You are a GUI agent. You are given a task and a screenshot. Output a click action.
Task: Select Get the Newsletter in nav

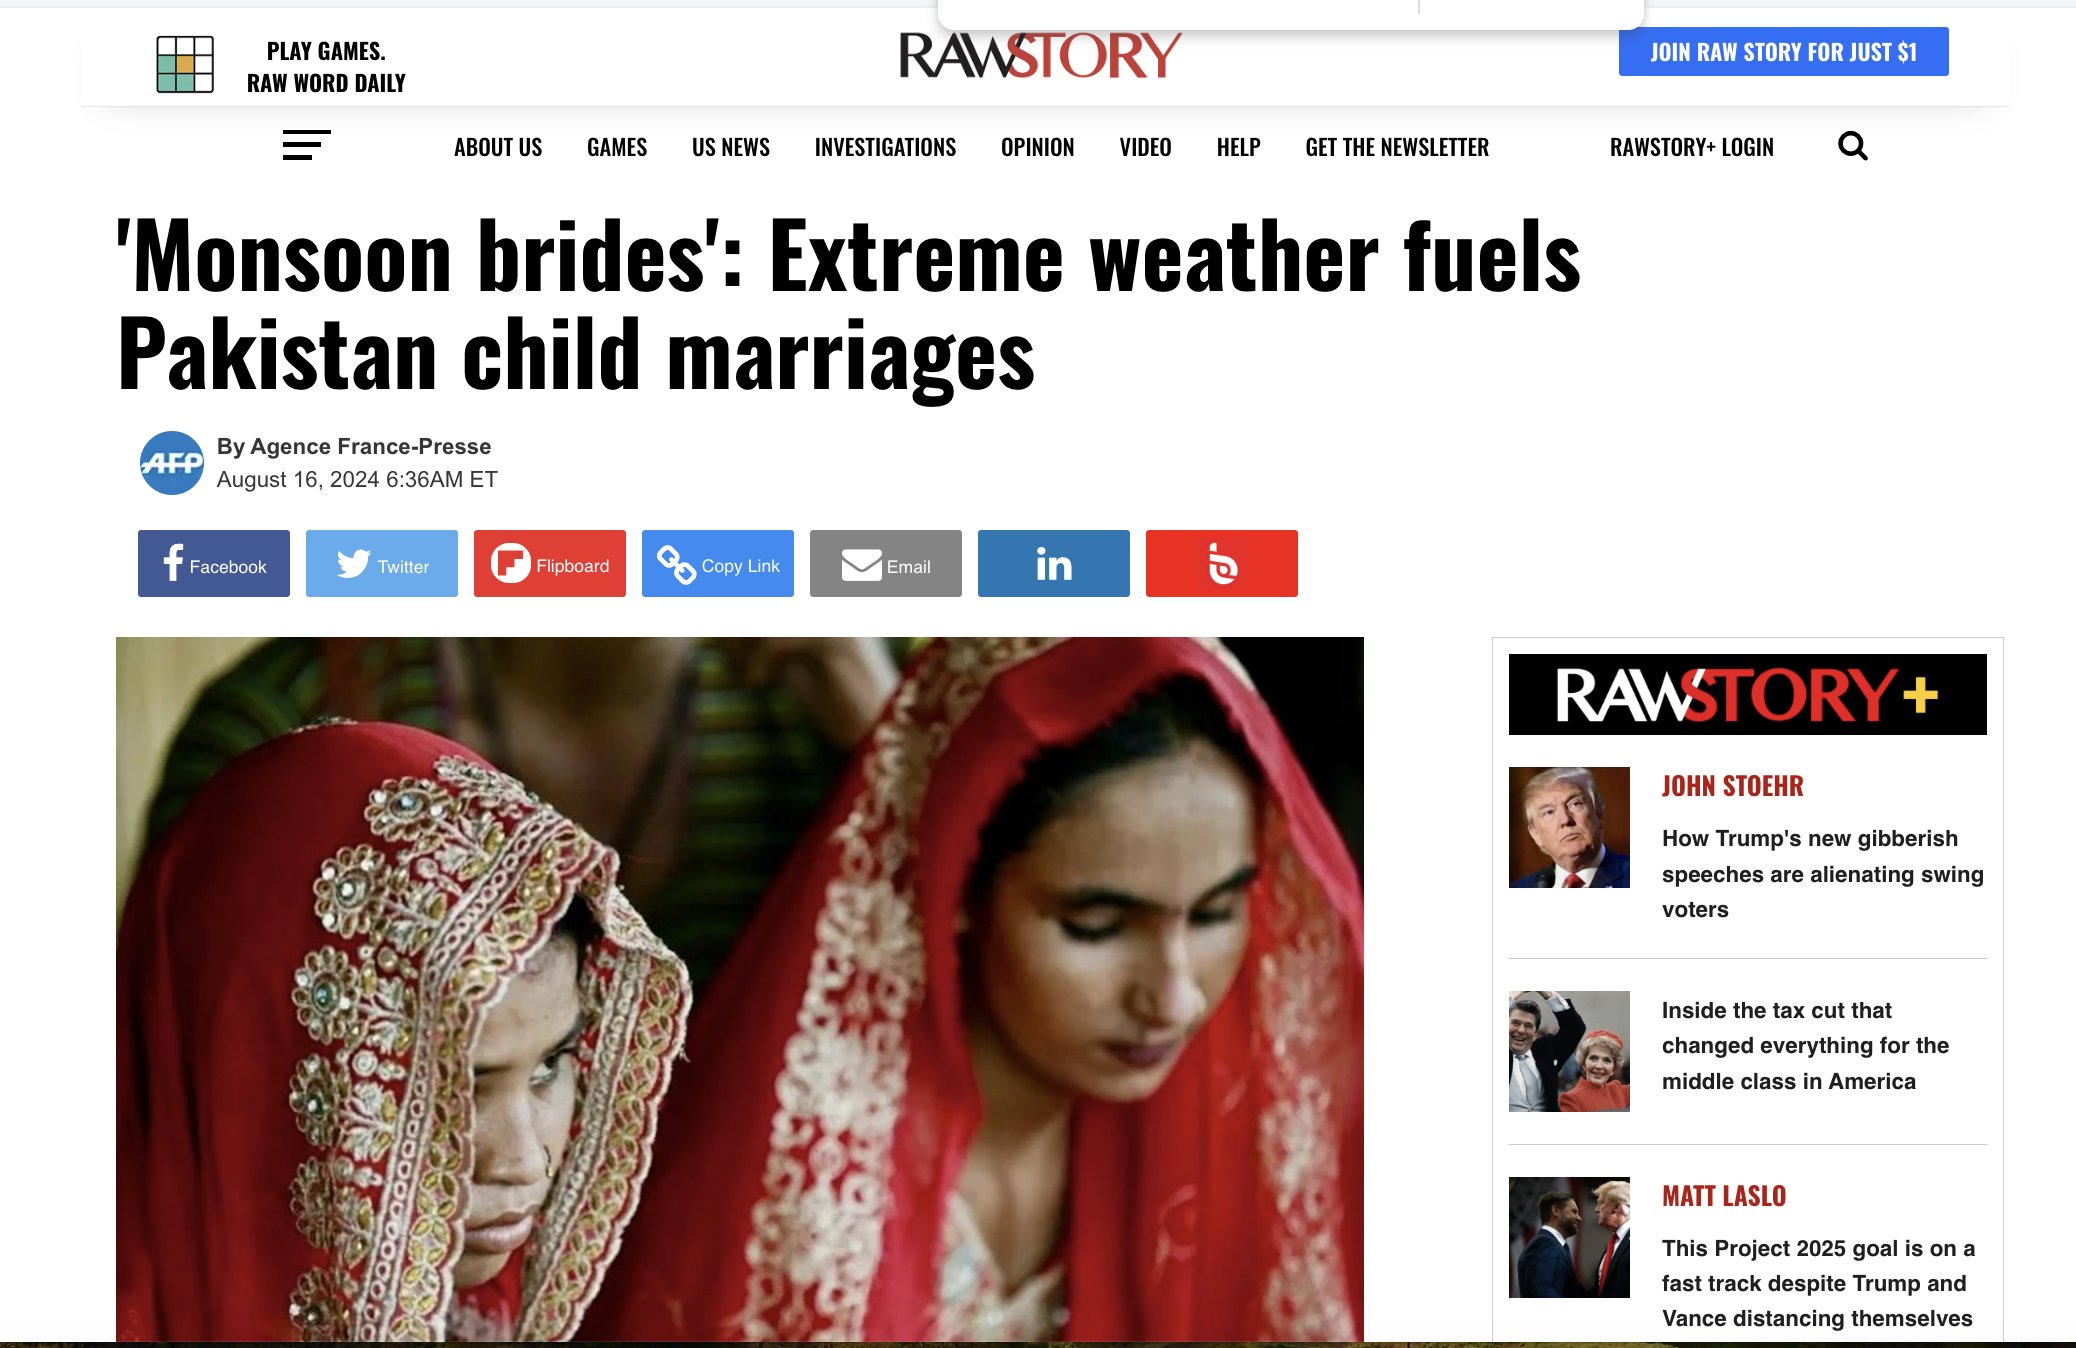(x=1397, y=147)
